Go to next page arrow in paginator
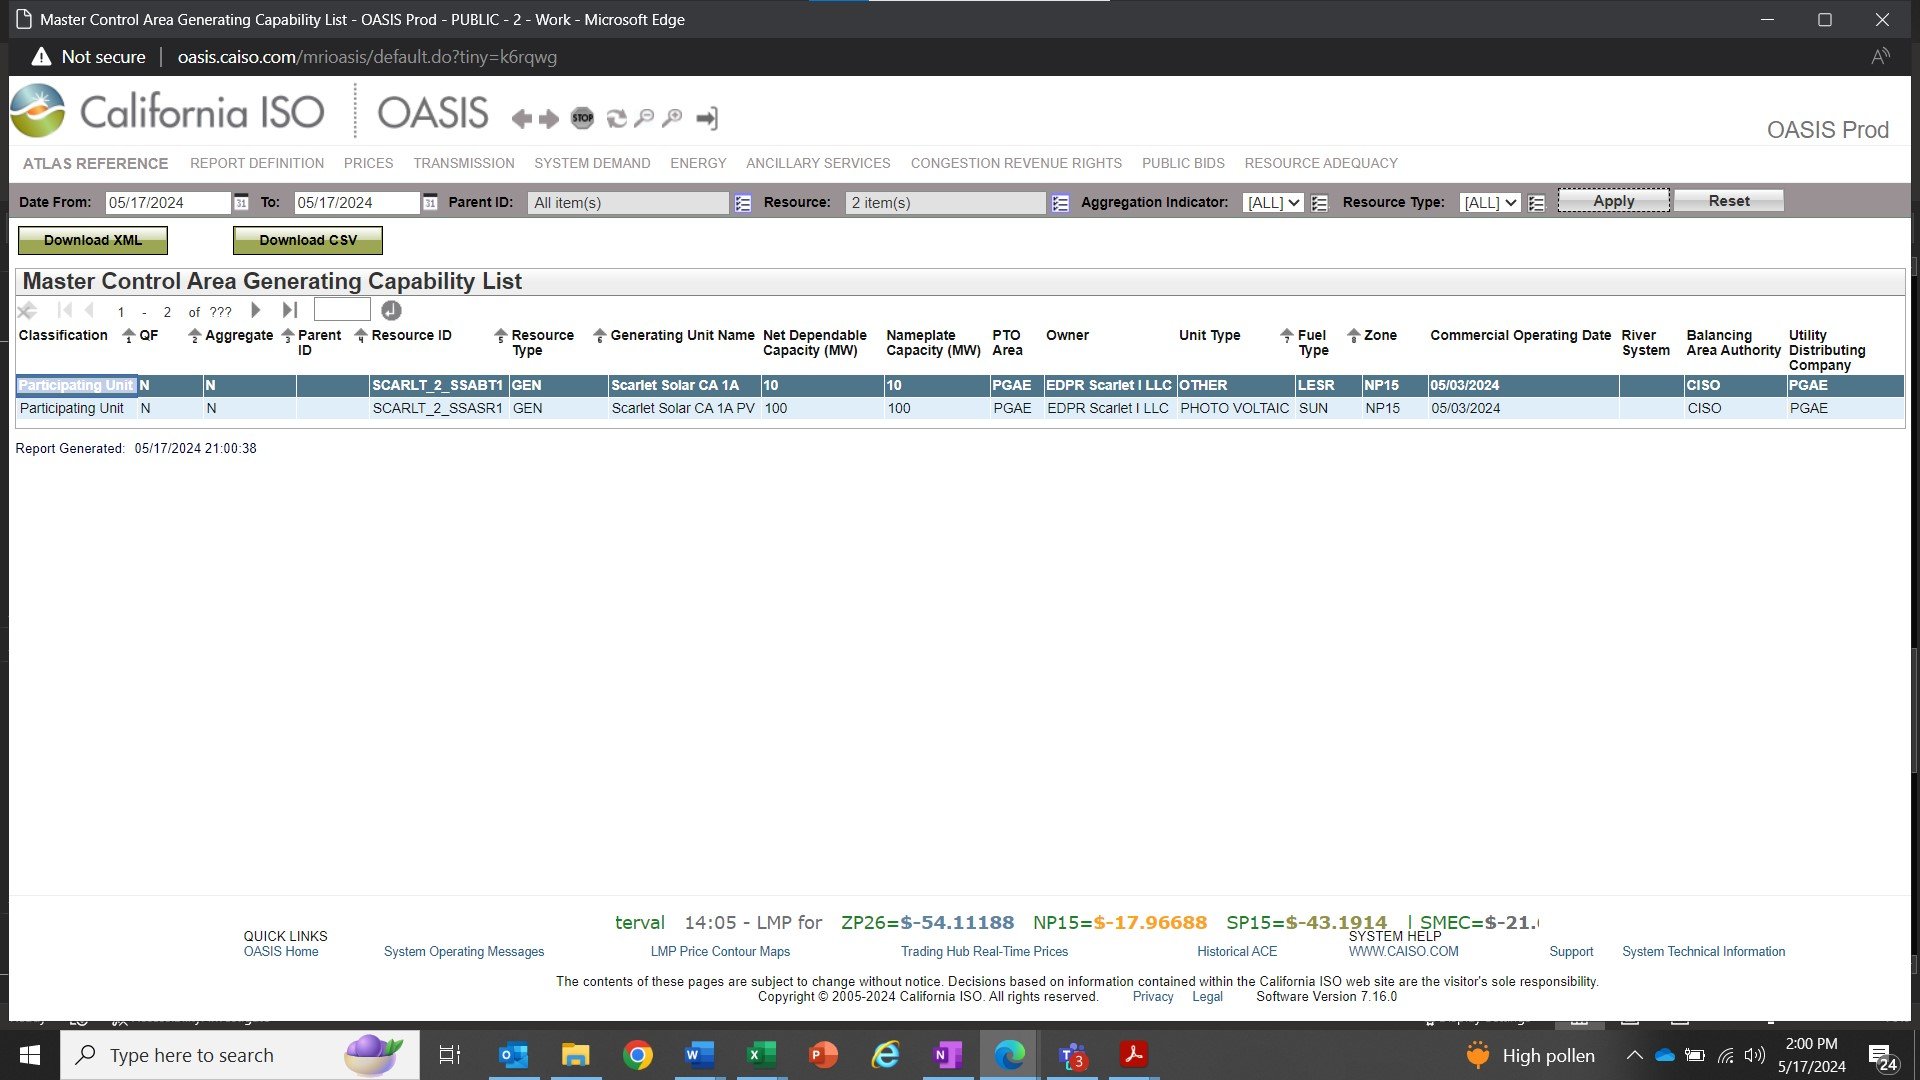 click(256, 311)
